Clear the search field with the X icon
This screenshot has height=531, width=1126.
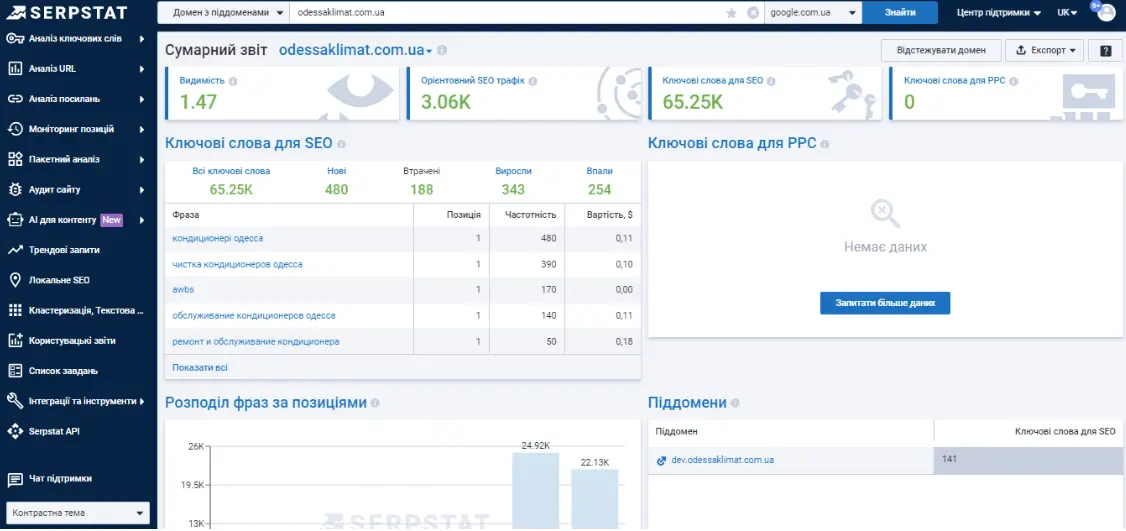pos(753,13)
